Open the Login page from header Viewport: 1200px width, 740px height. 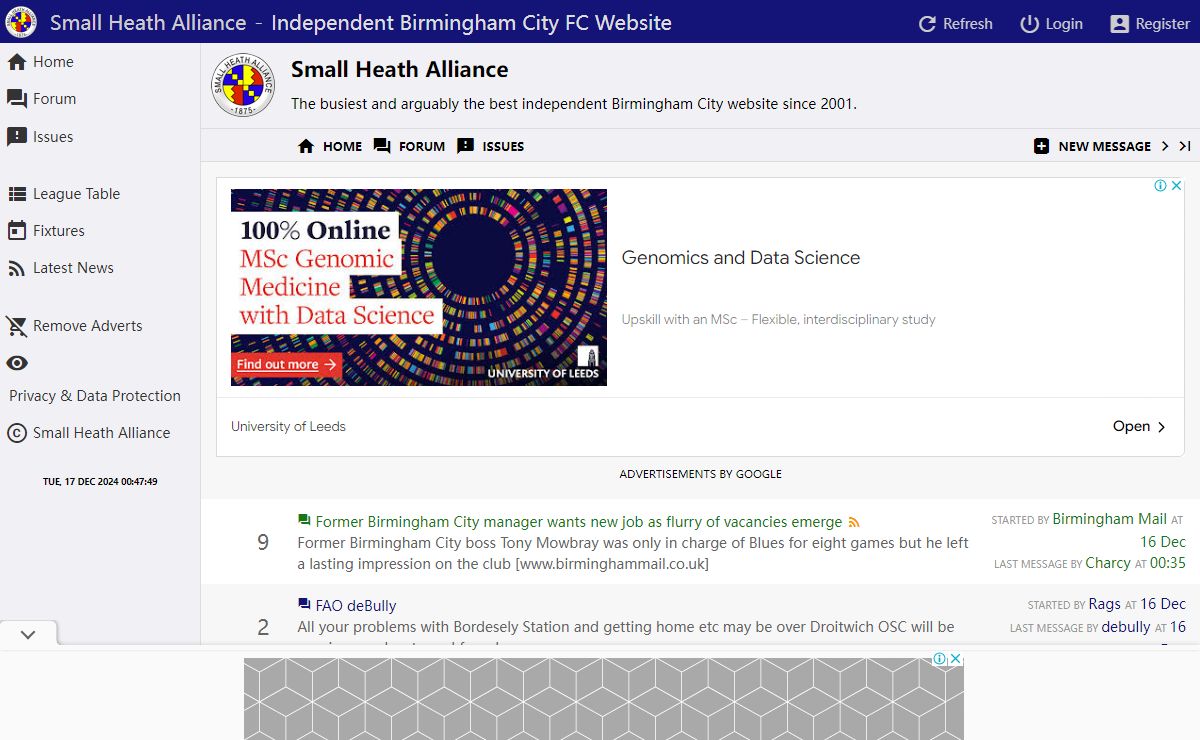(1051, 23)
